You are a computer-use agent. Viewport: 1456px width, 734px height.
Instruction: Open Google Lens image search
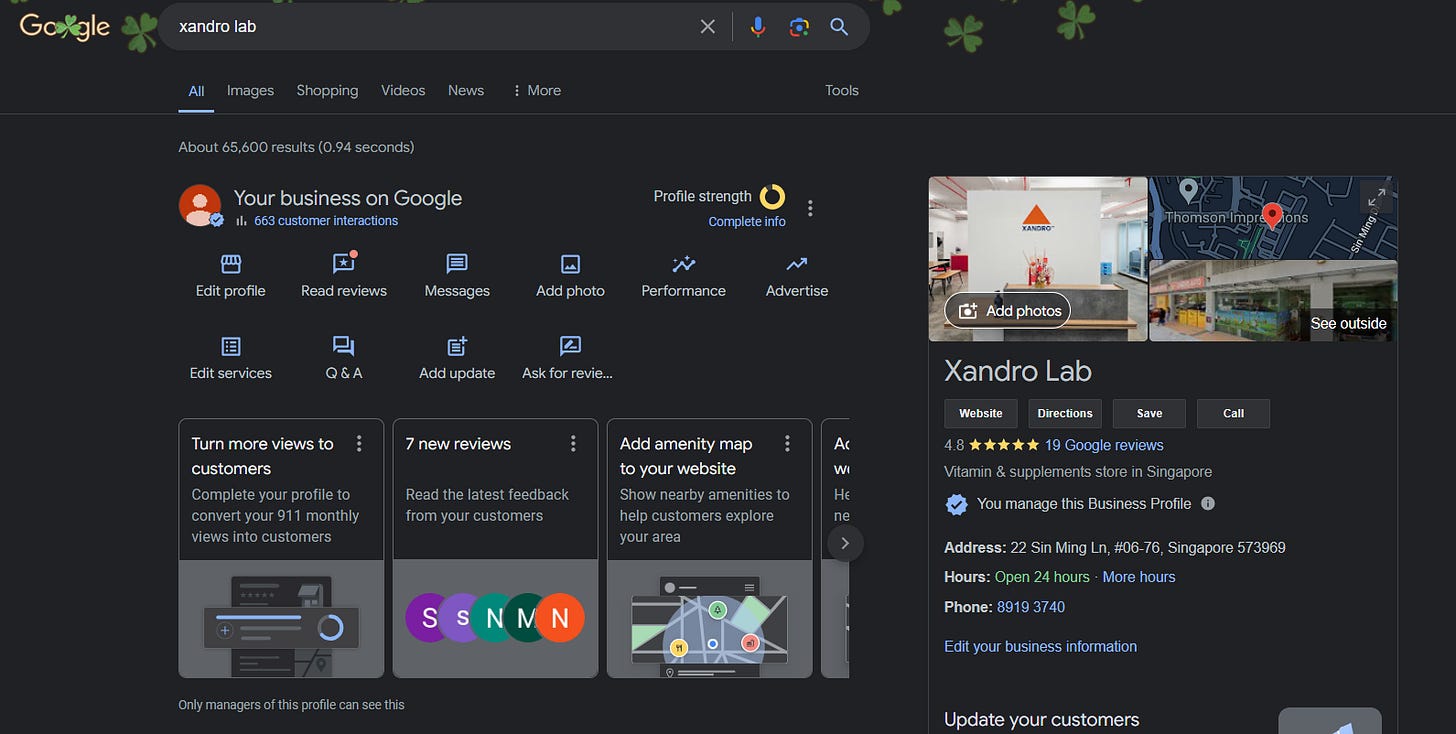[798, 27]
